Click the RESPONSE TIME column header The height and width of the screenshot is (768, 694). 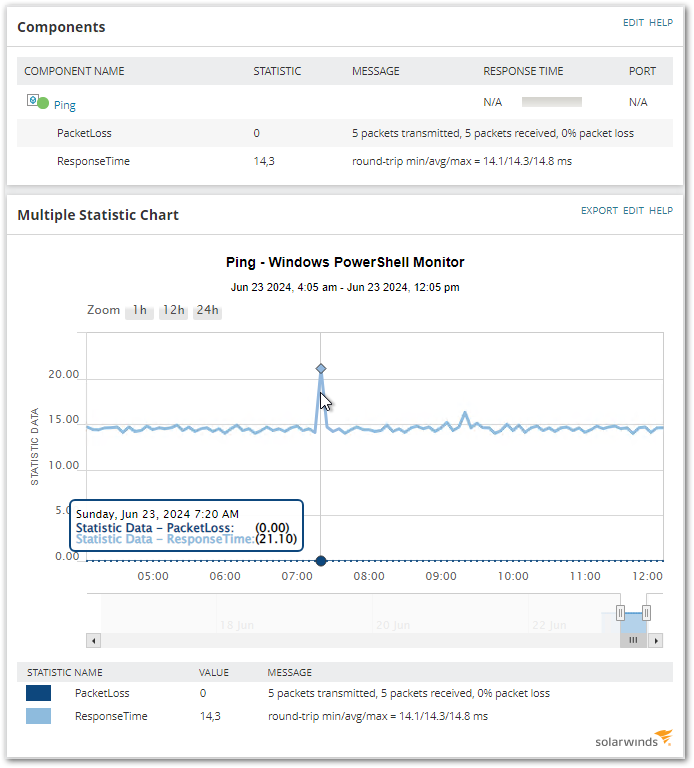click(523, 71)
